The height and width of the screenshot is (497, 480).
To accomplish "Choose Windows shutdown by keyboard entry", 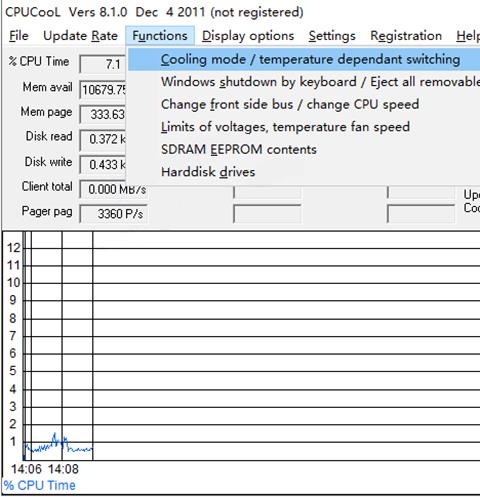I will tap(304, 82).
